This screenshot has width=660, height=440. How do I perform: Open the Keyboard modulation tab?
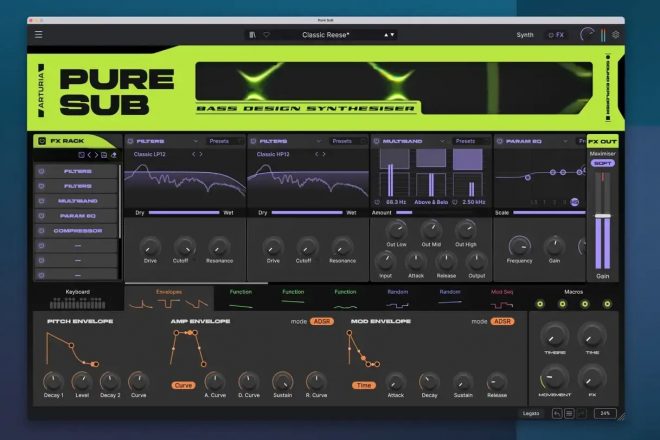[x=77, y=298]
